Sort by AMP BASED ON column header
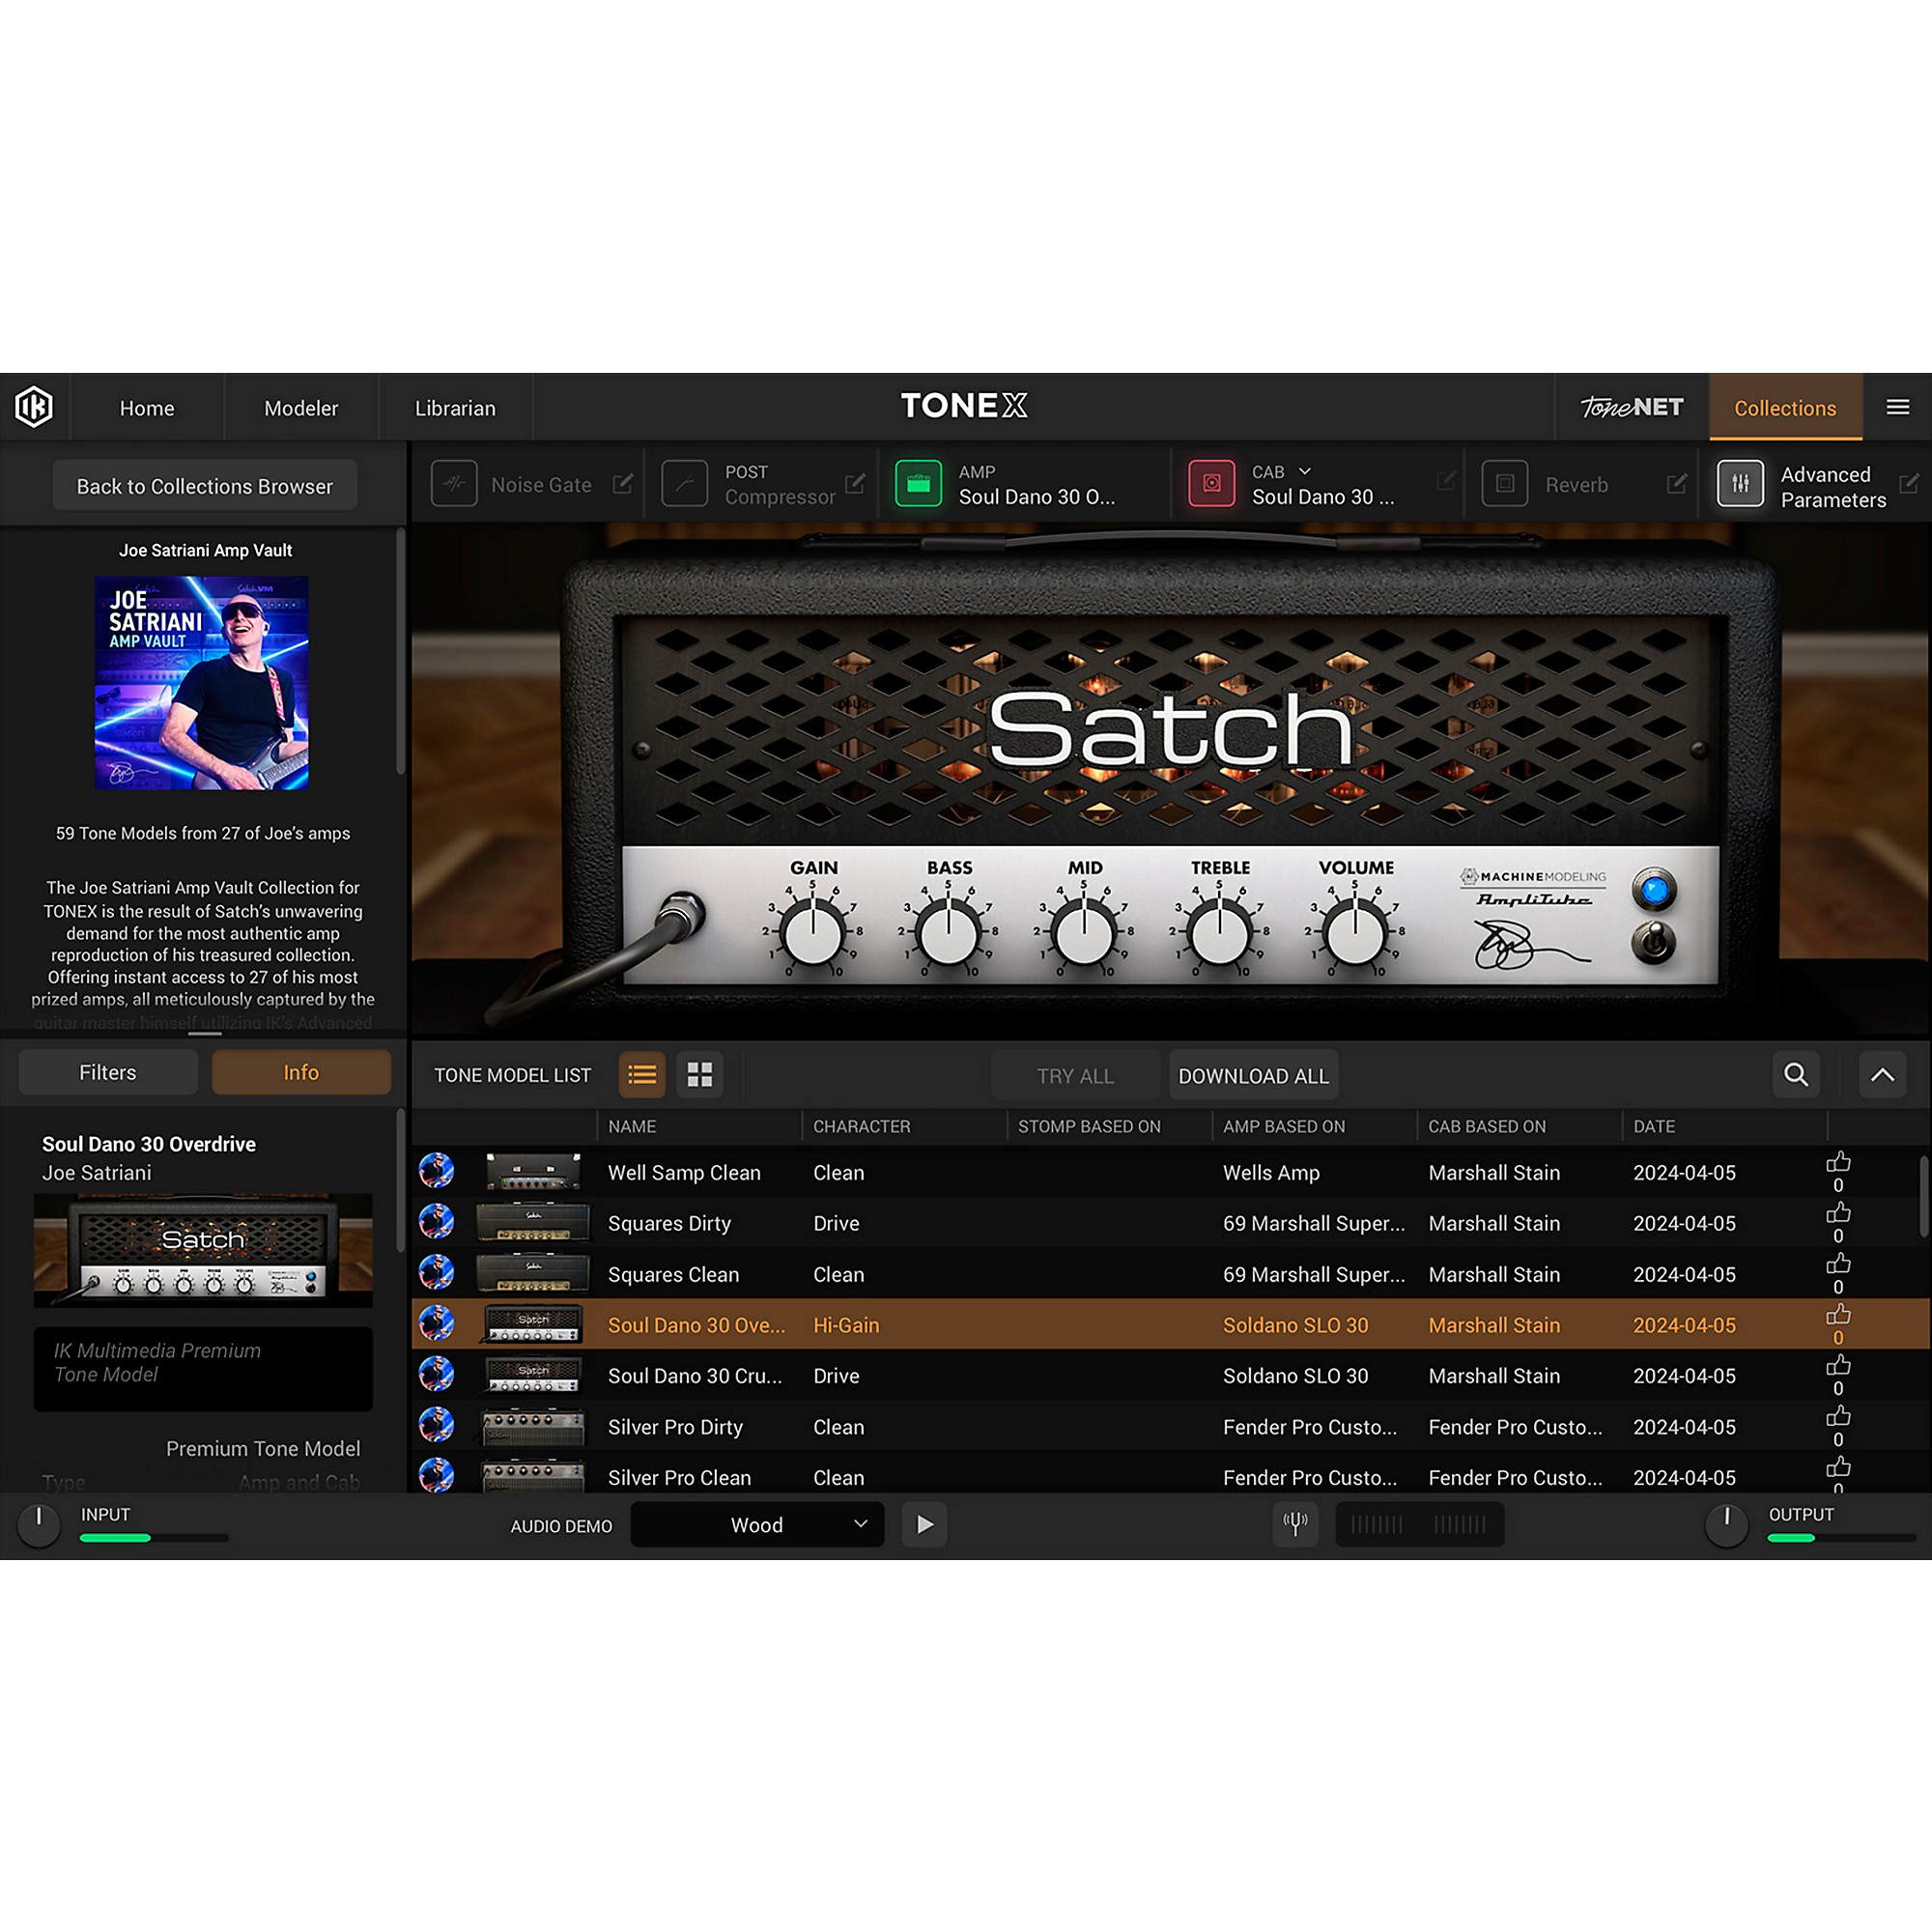1932x1932 pixels. [x=1284, y=1126]
